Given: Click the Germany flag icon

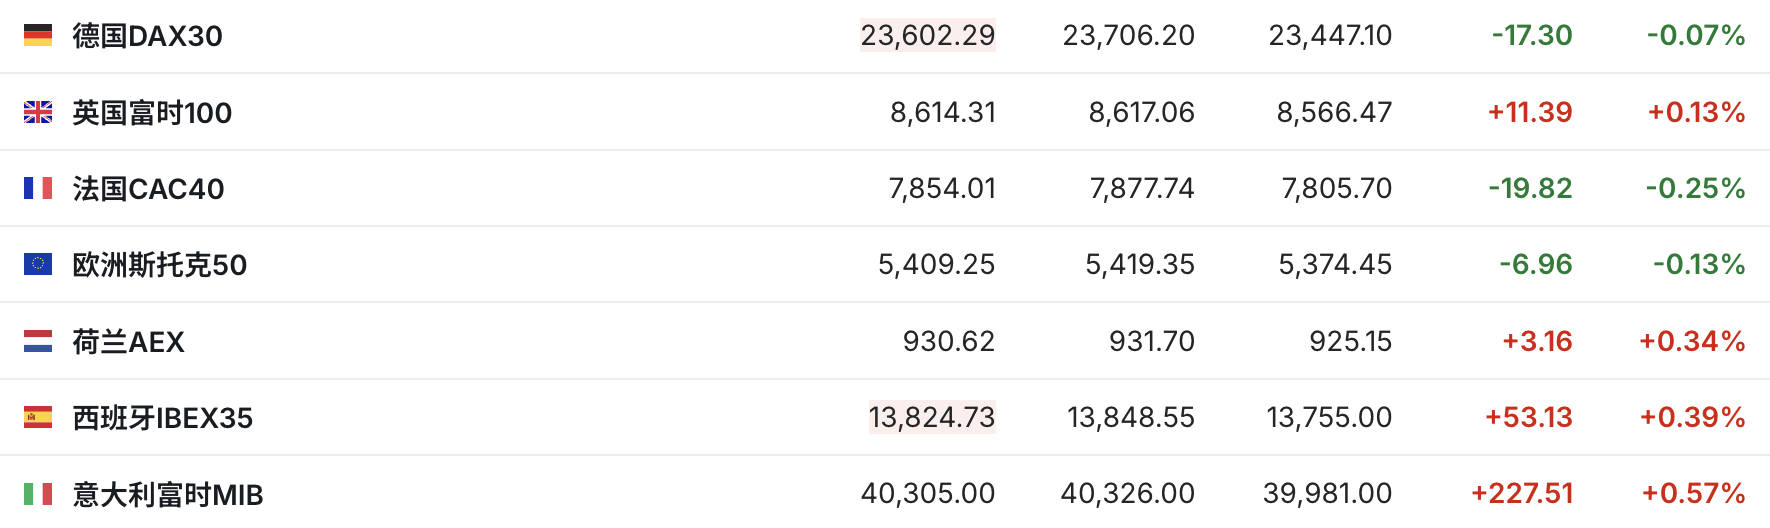Looking at the screenshot, I should [x=38, y=36].
